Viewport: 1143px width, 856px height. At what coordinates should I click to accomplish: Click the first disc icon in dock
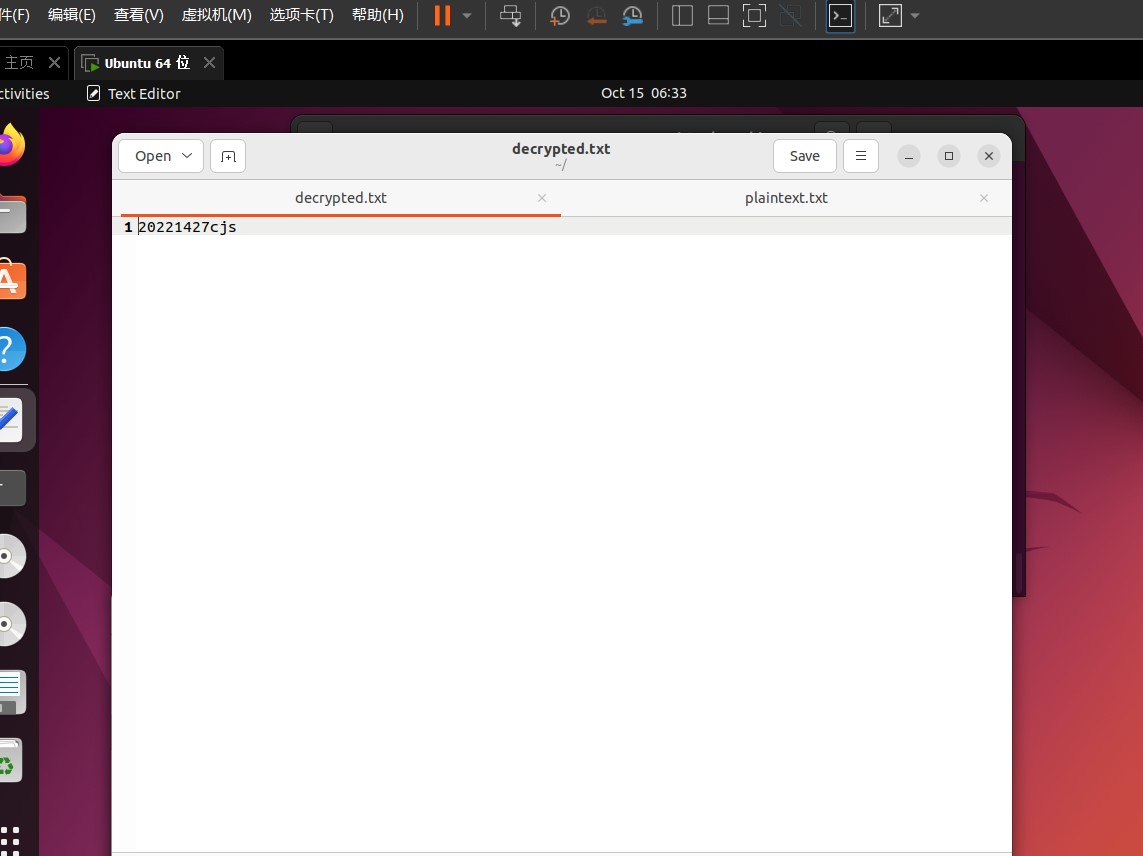pos(12,556)
